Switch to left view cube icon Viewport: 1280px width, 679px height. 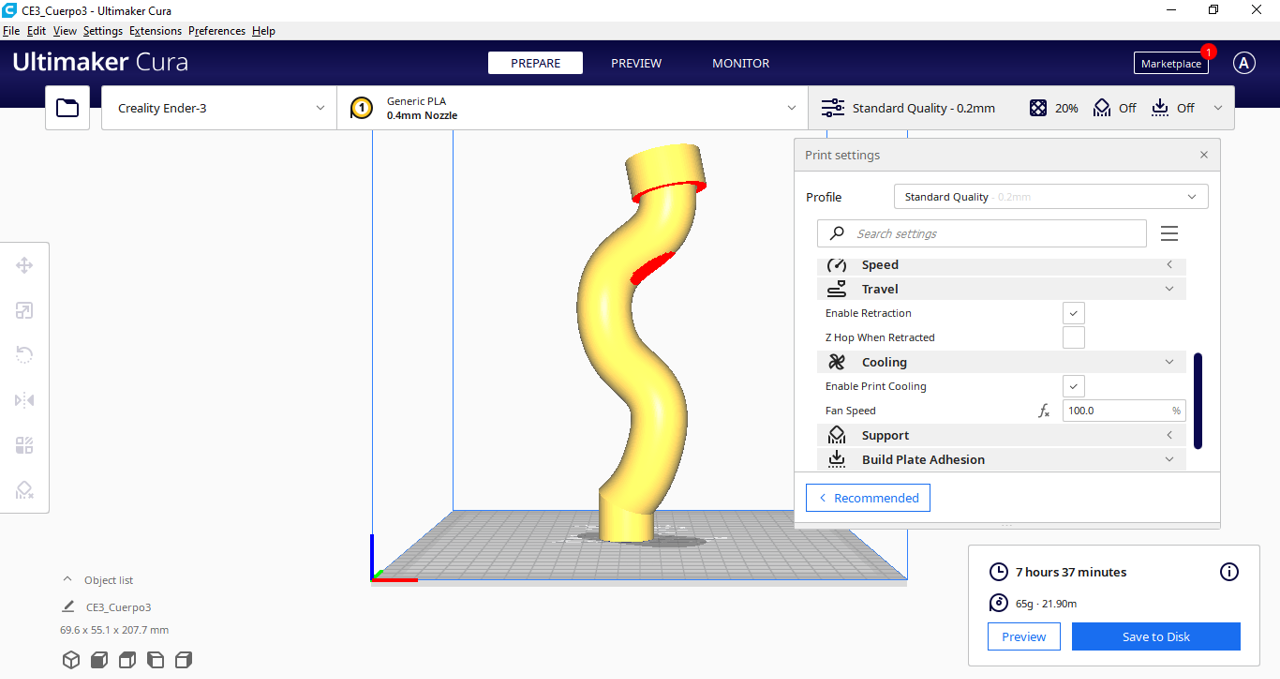pos(155,660)
